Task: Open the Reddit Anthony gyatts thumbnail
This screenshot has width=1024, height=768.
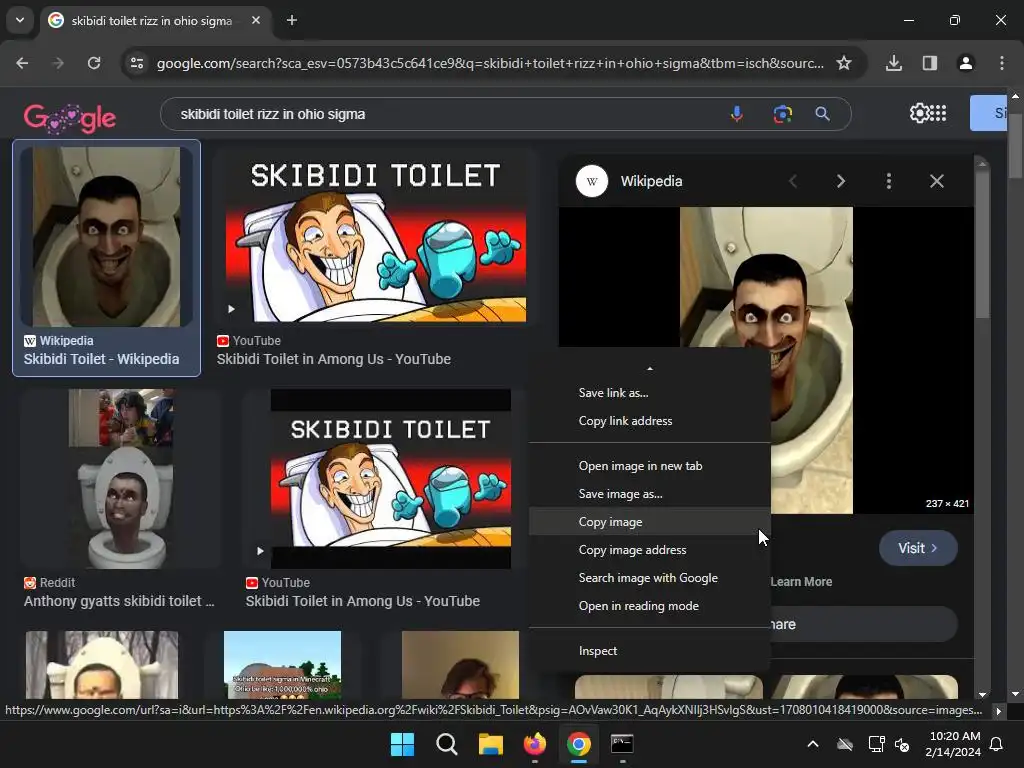Action: pos(121,479)
